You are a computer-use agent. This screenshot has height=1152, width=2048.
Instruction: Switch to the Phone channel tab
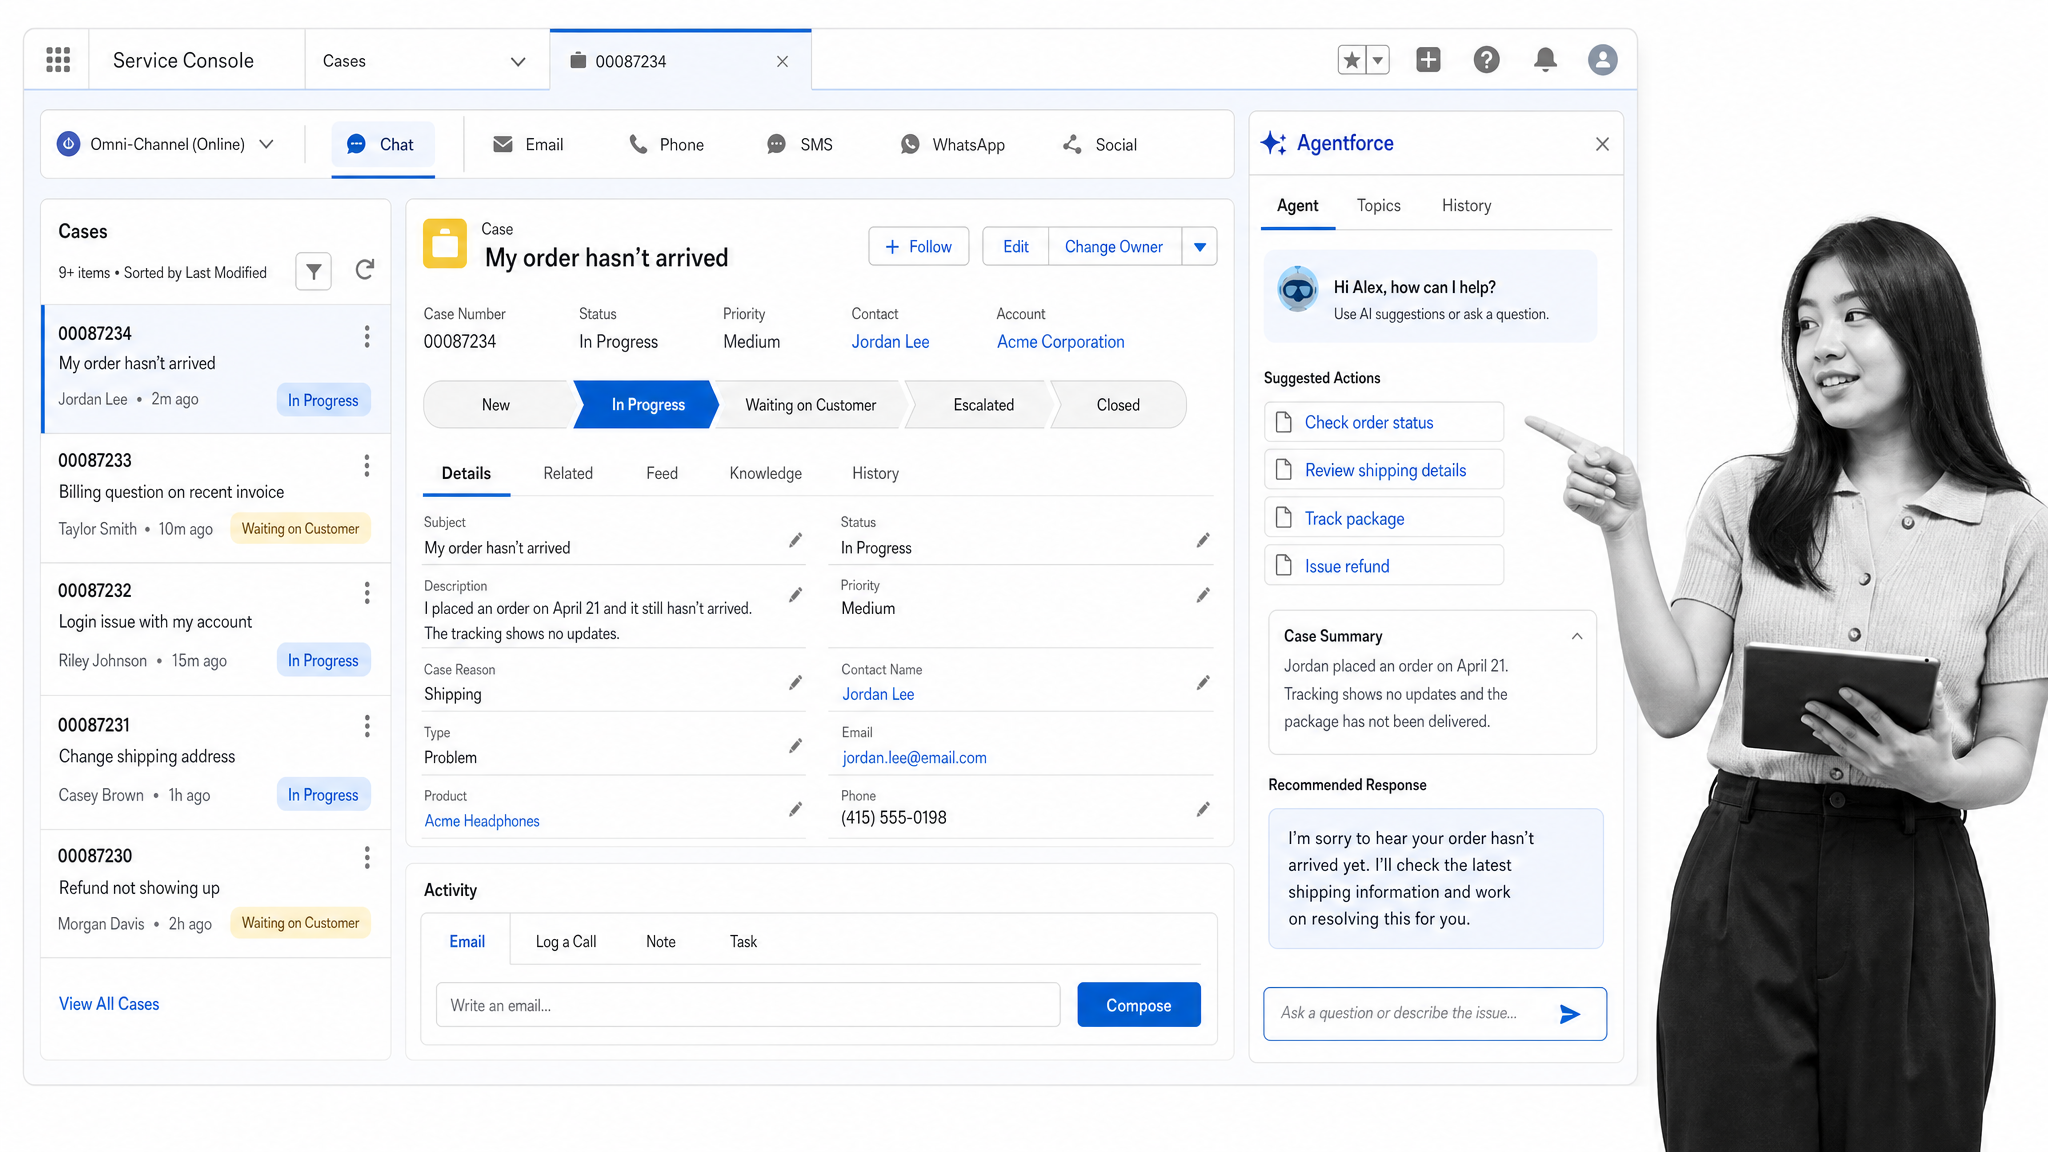(x=666, y=145)
